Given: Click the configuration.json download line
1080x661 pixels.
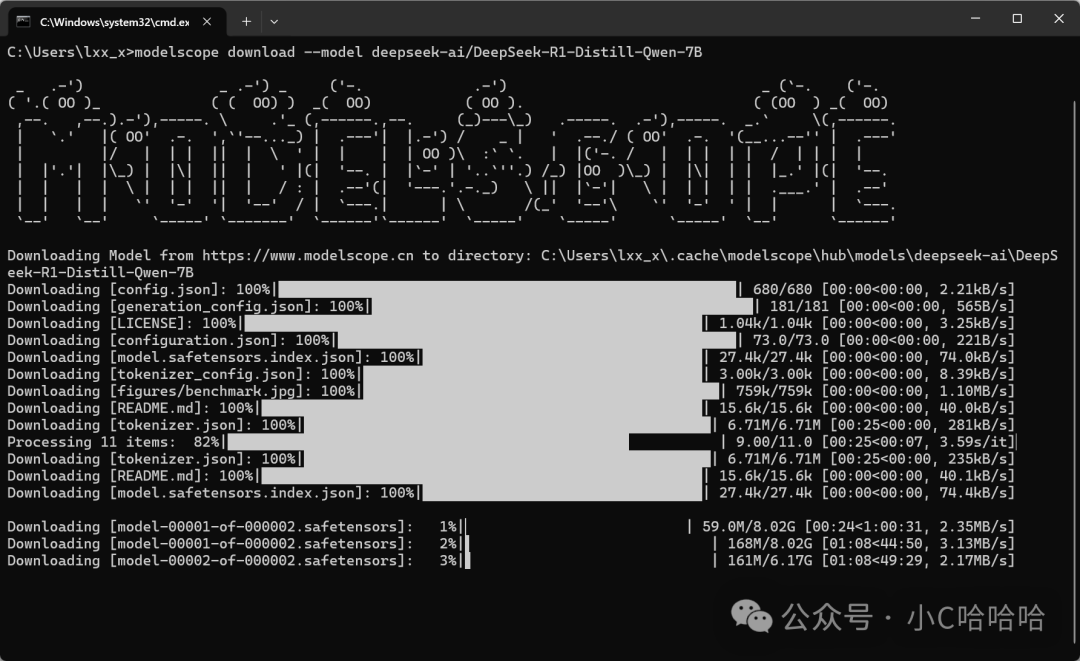Looking at the screenshot, I should tap(510, 340).
